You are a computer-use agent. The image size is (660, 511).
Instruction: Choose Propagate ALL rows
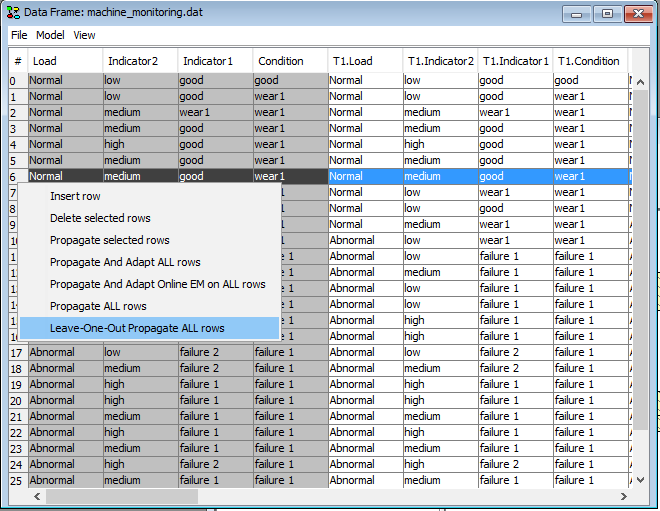pyautogui.click(x=149, y=306)
